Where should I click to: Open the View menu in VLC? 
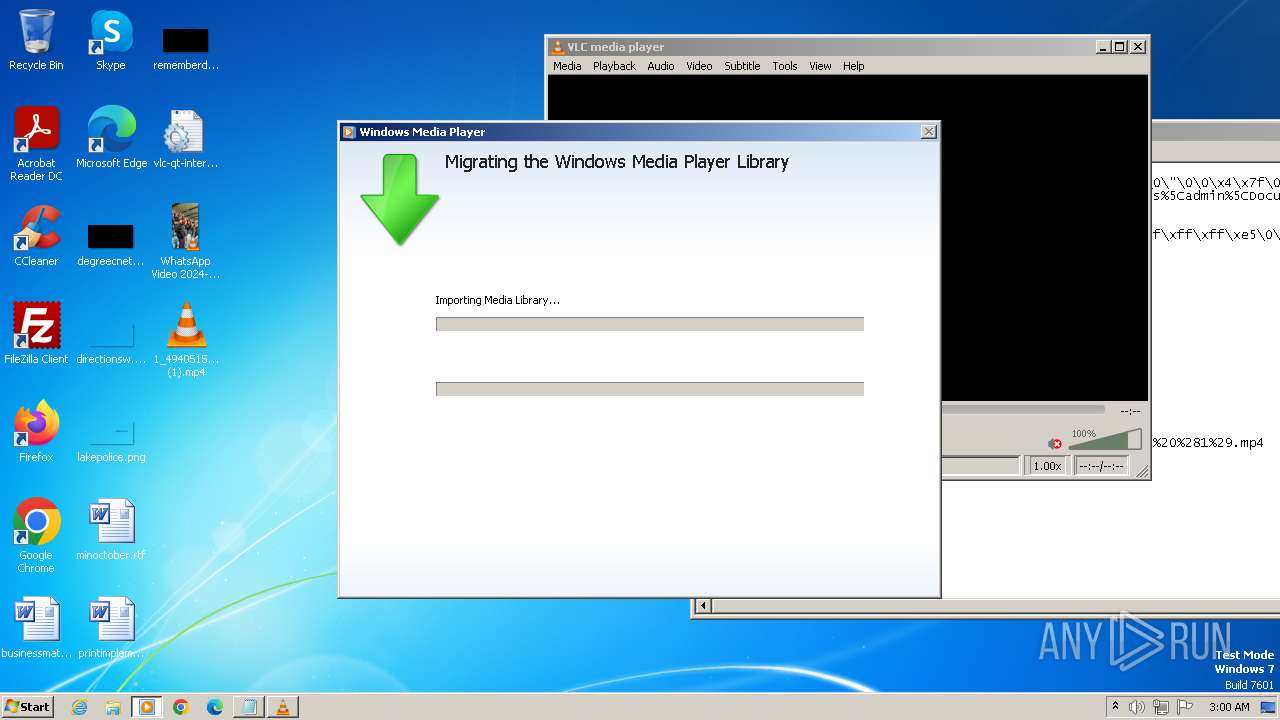[x=820, y=66]
